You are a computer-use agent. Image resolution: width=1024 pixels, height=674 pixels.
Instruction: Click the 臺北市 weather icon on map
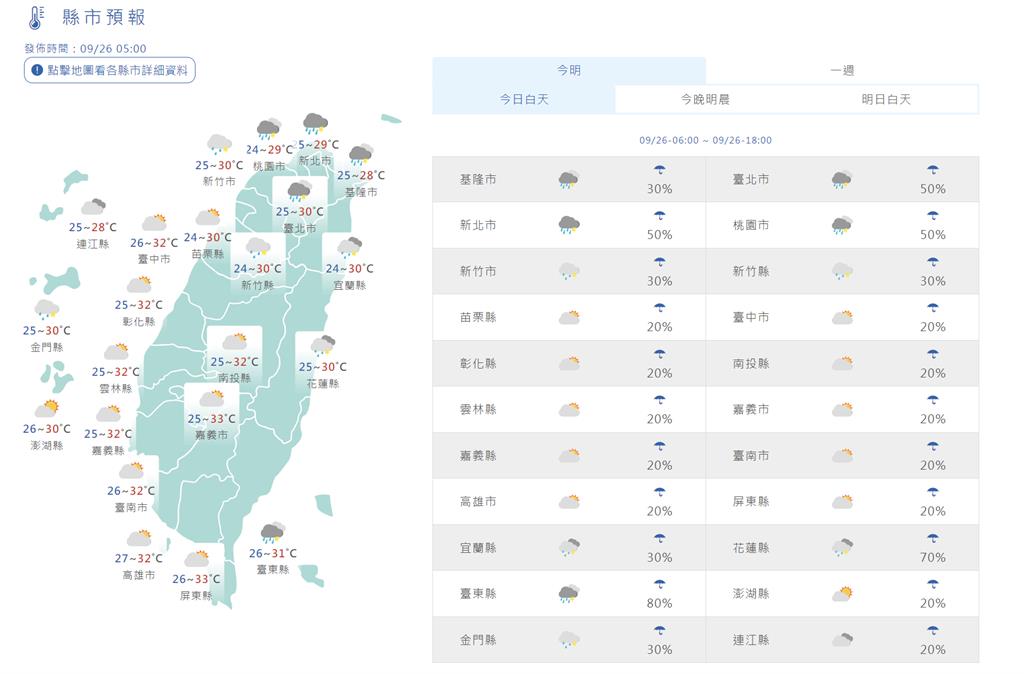(x=299, y=191)
